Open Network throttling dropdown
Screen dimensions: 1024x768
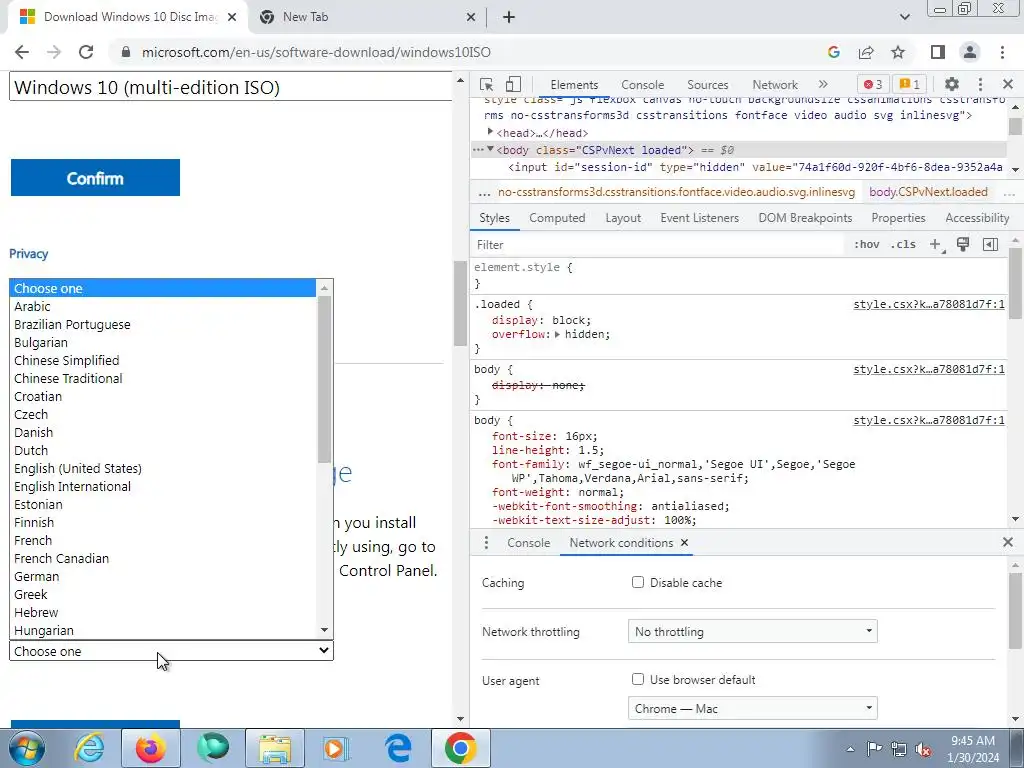(x=752, y=632)
